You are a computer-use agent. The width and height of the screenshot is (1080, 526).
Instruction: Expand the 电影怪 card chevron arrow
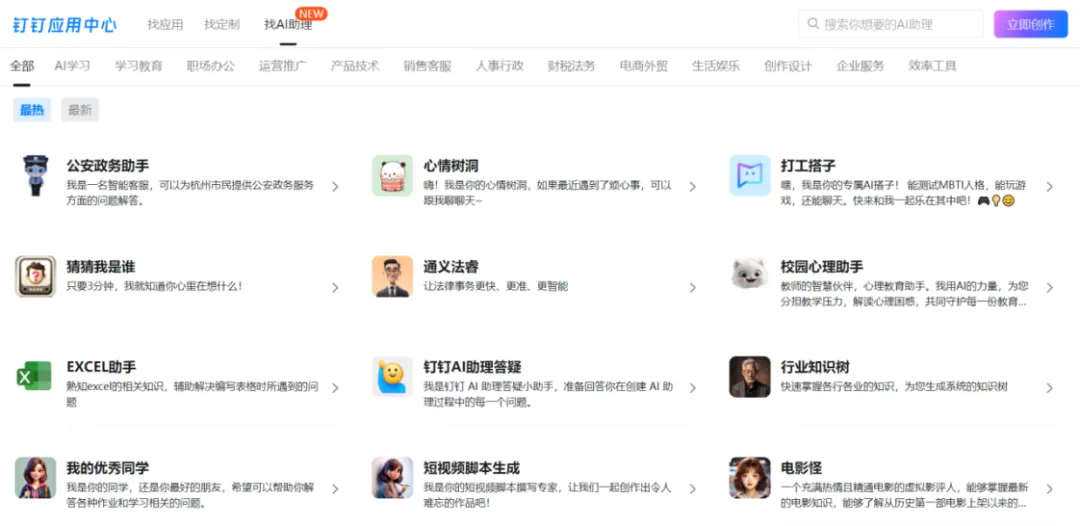pos(1049,489)
